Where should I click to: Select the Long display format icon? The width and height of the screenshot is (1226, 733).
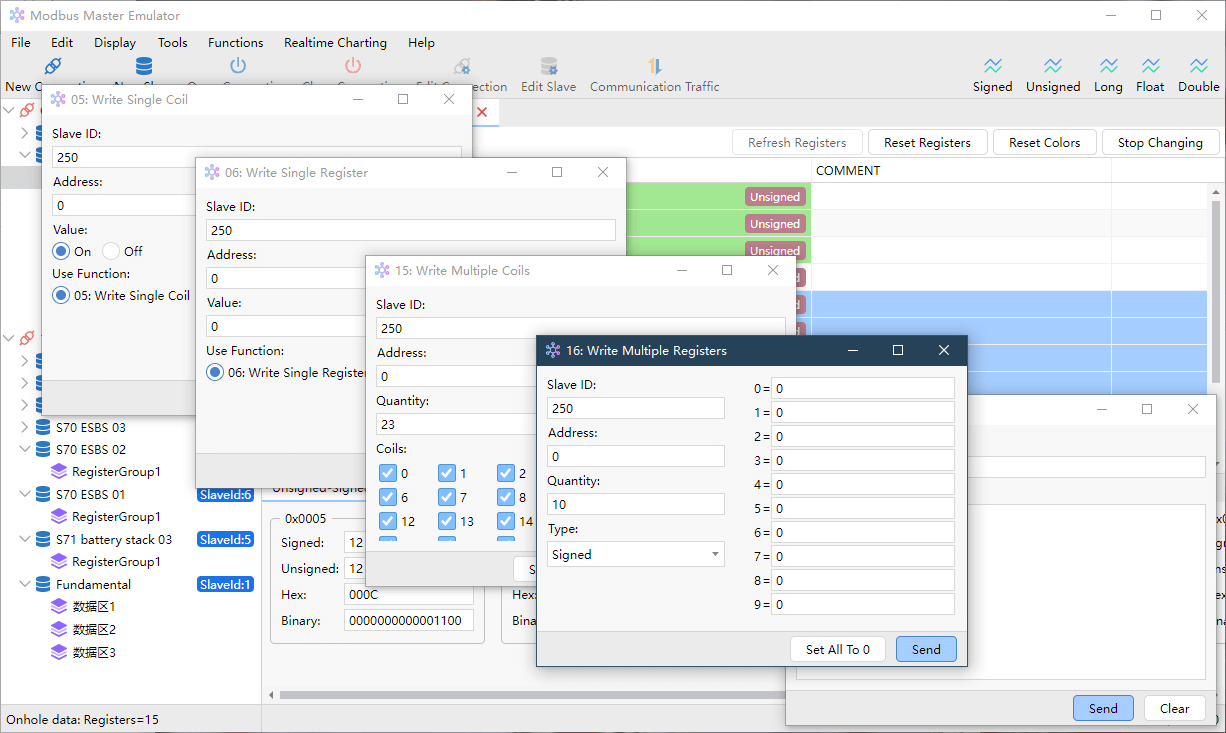tap(1108, 66)
